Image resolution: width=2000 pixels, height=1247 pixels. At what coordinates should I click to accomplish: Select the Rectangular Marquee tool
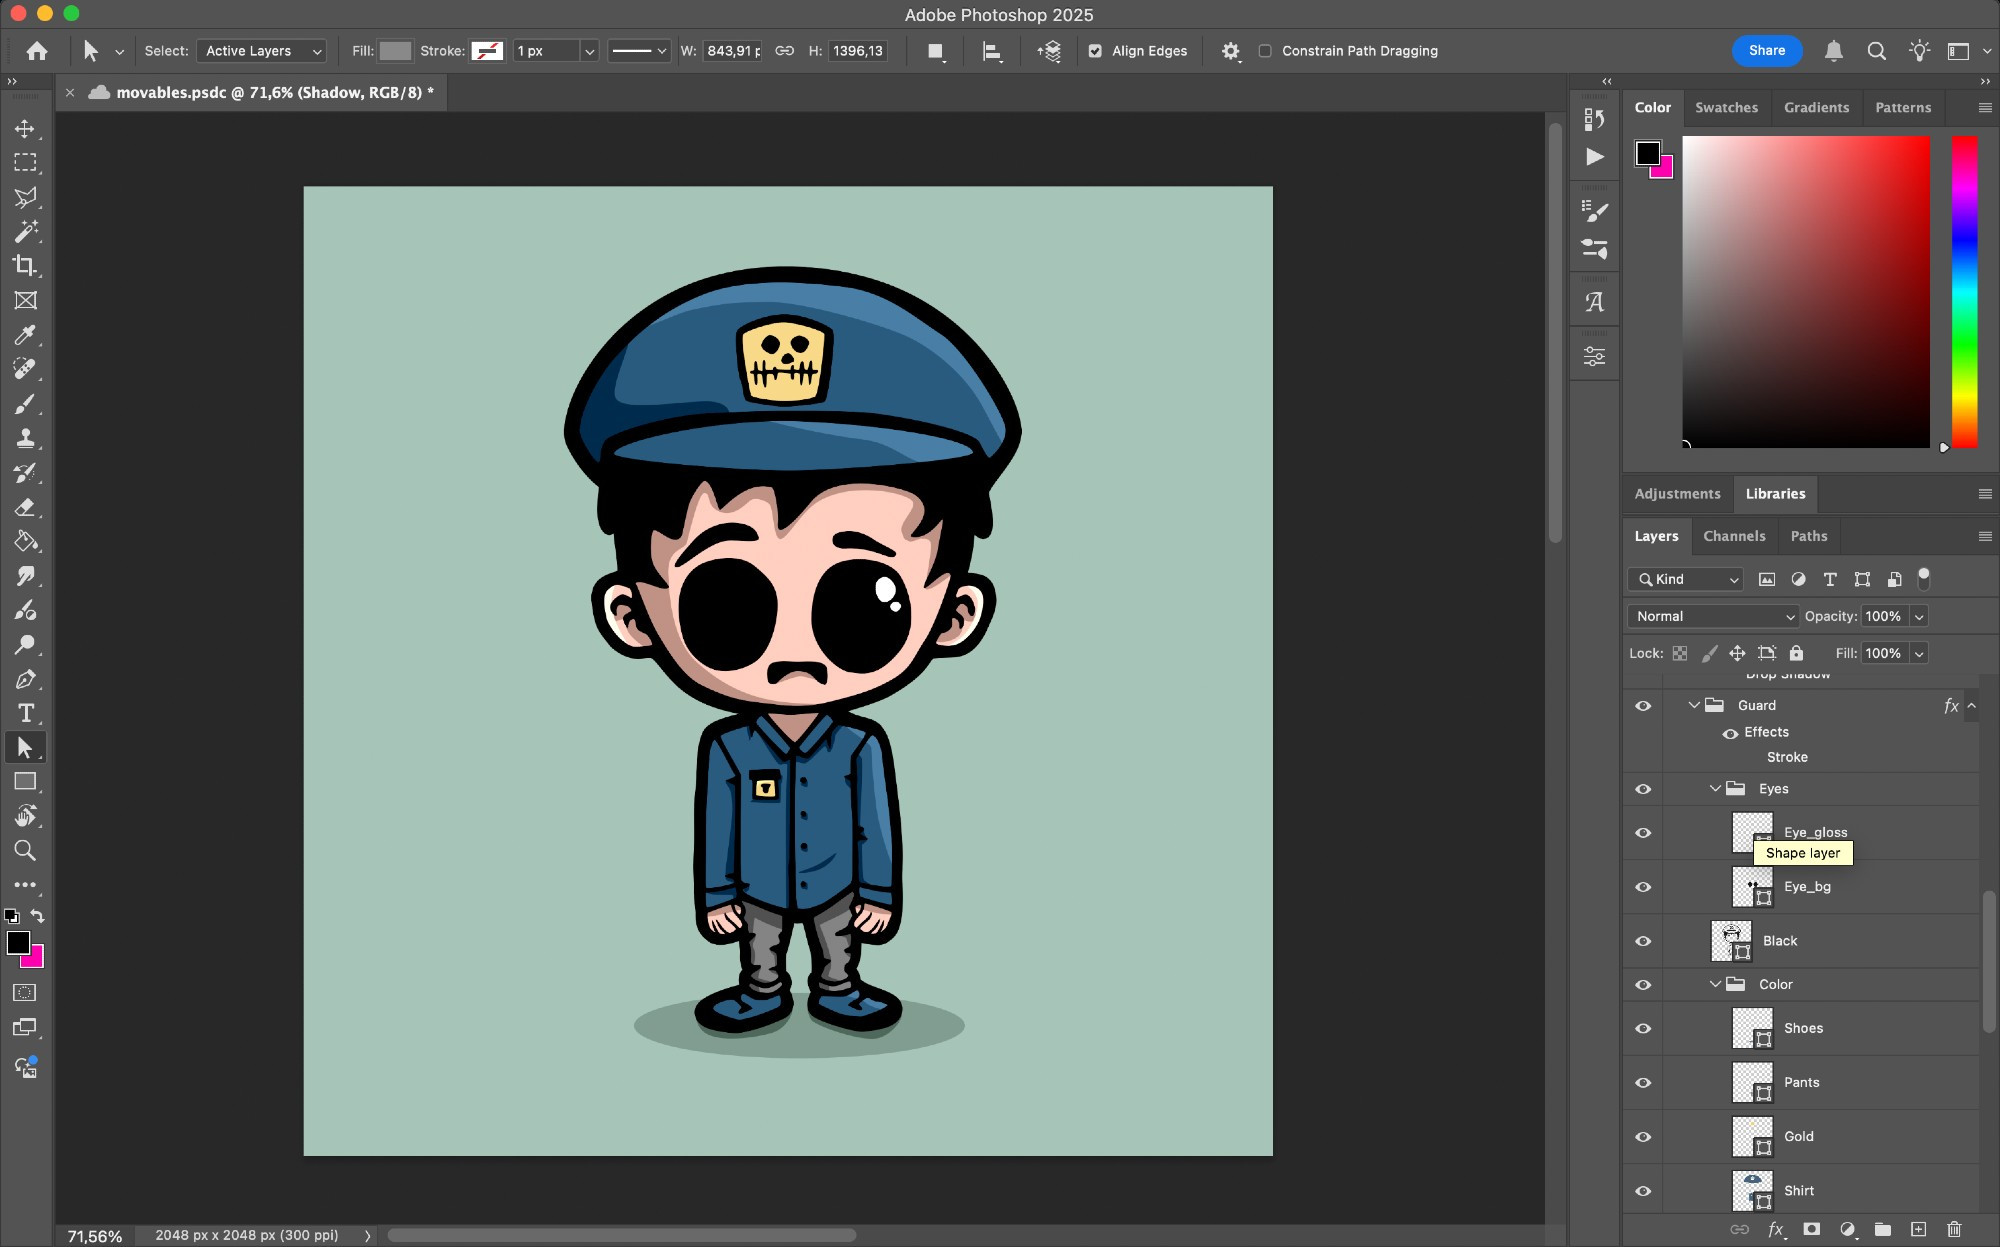pos(25,163)
